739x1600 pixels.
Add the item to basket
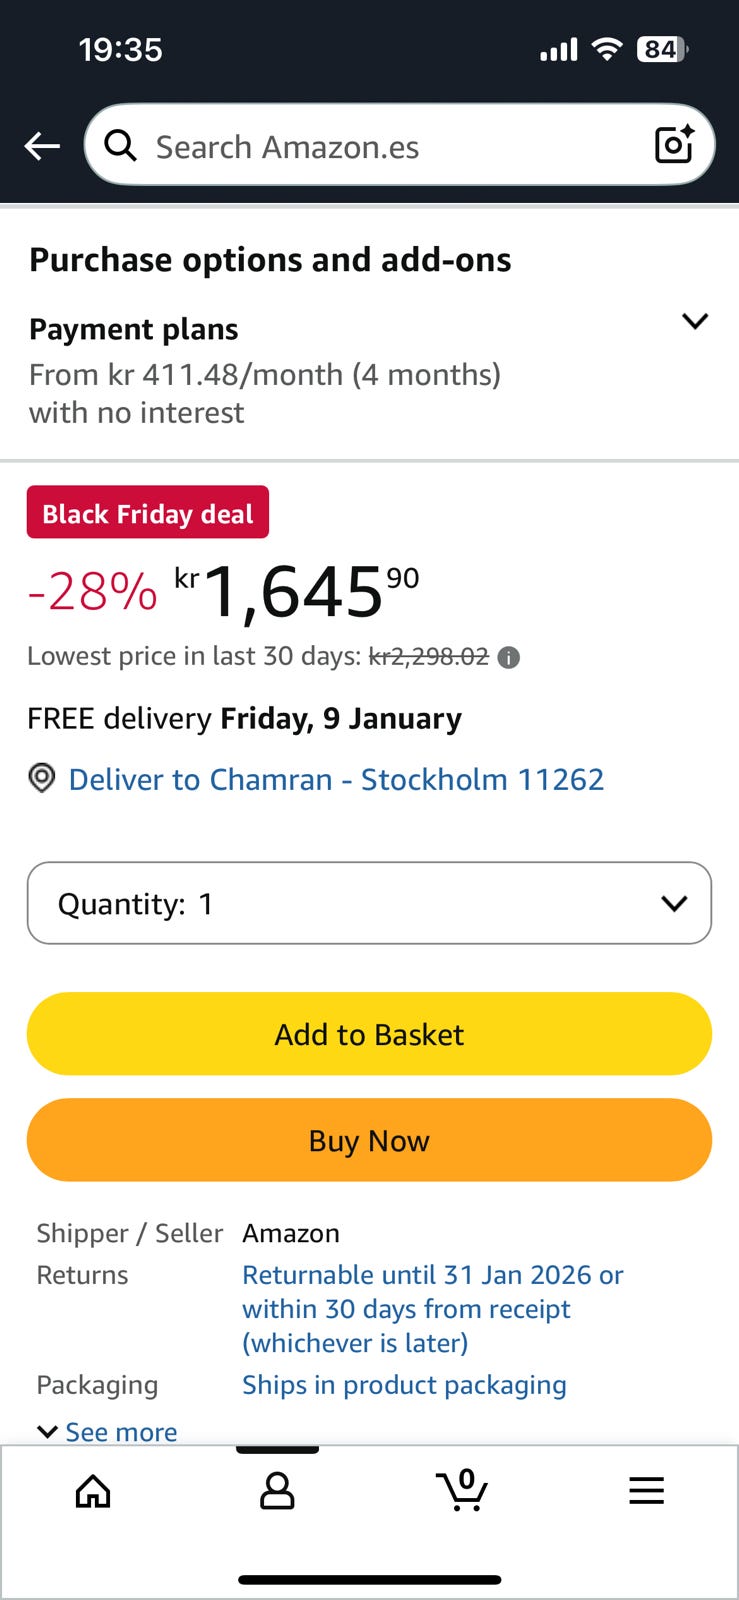tap(369, 1034)
